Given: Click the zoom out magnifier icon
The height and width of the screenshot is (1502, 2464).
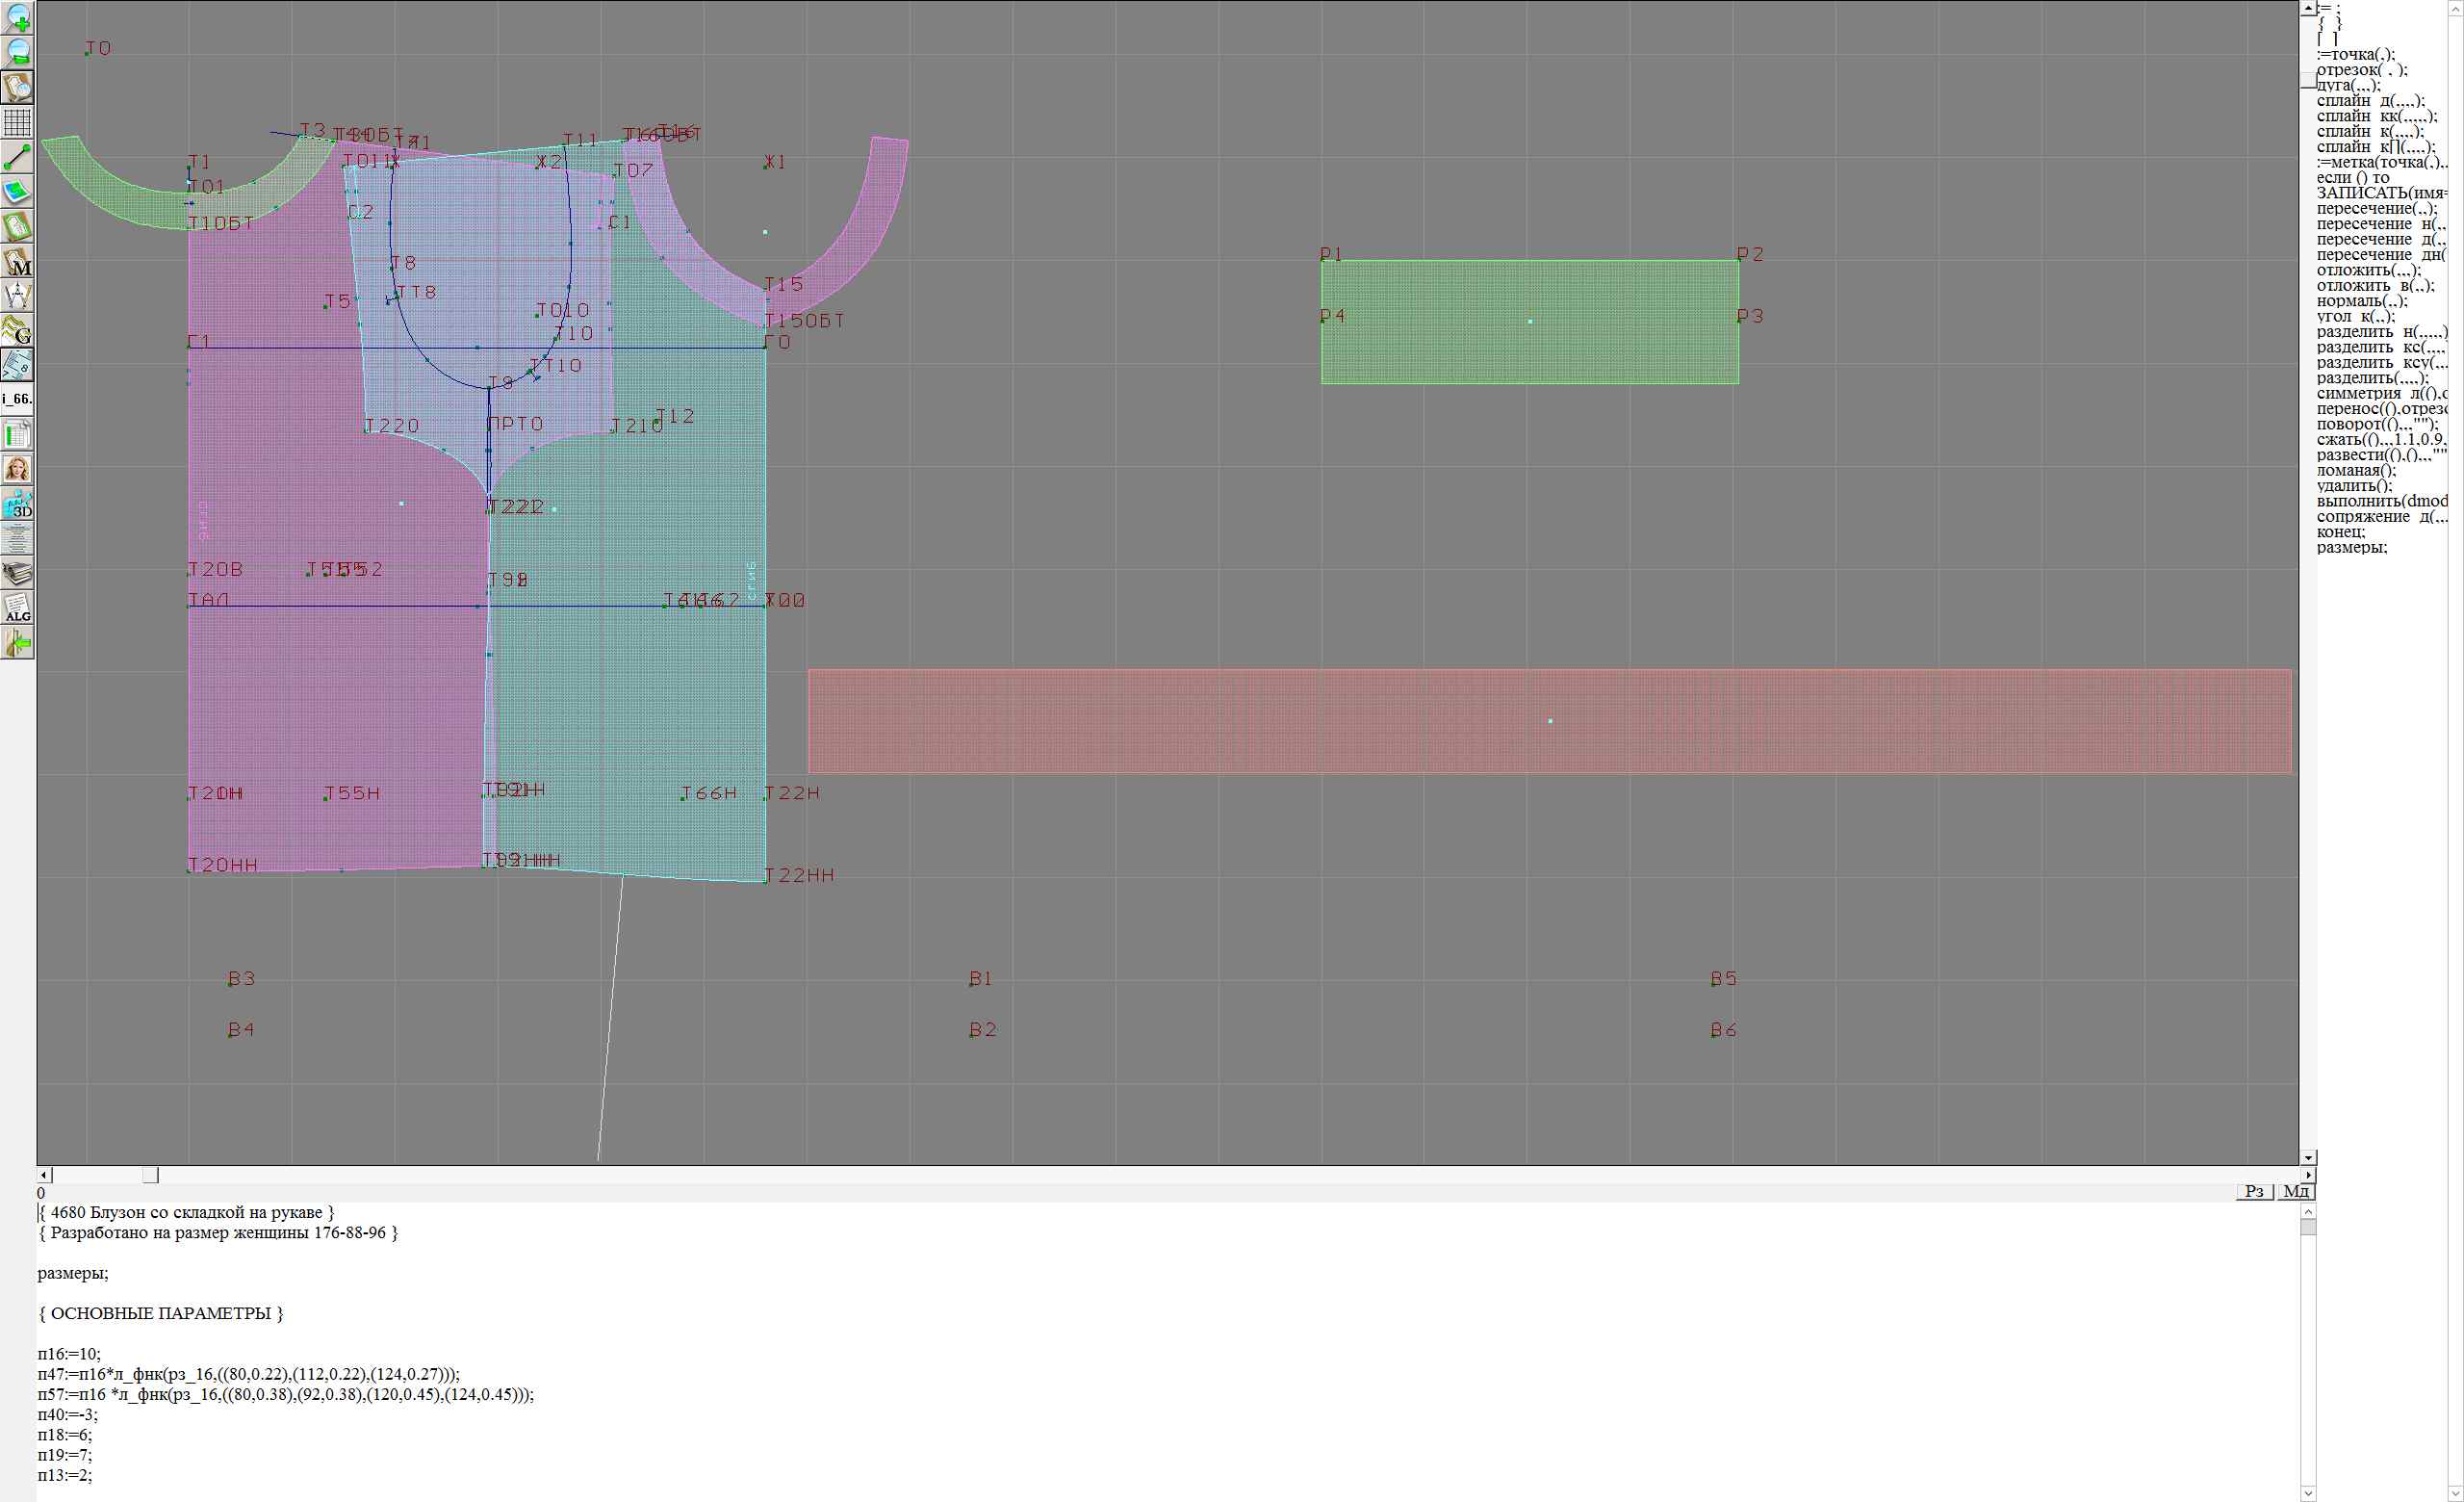Looking at the screenshot, I should click(18, 52).
